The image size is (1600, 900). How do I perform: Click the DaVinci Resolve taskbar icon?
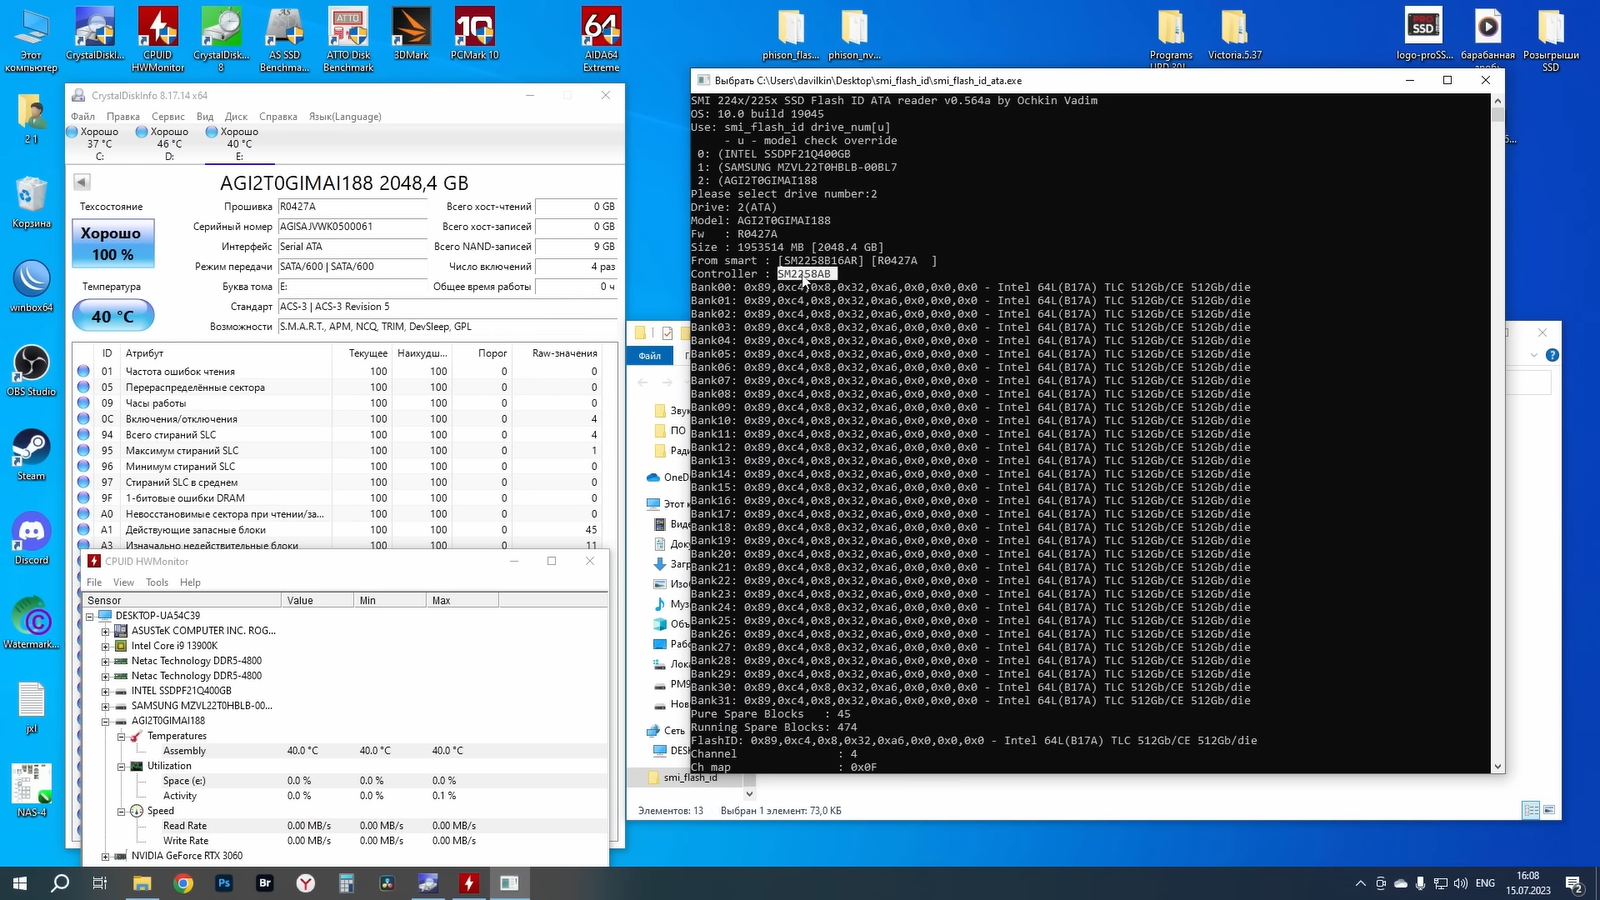(x=387, y=883)
